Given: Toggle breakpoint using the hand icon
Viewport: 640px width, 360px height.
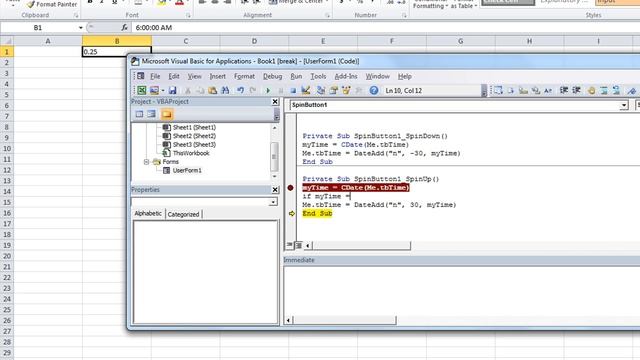Looking at the screenshot, I should pos(591,90).
